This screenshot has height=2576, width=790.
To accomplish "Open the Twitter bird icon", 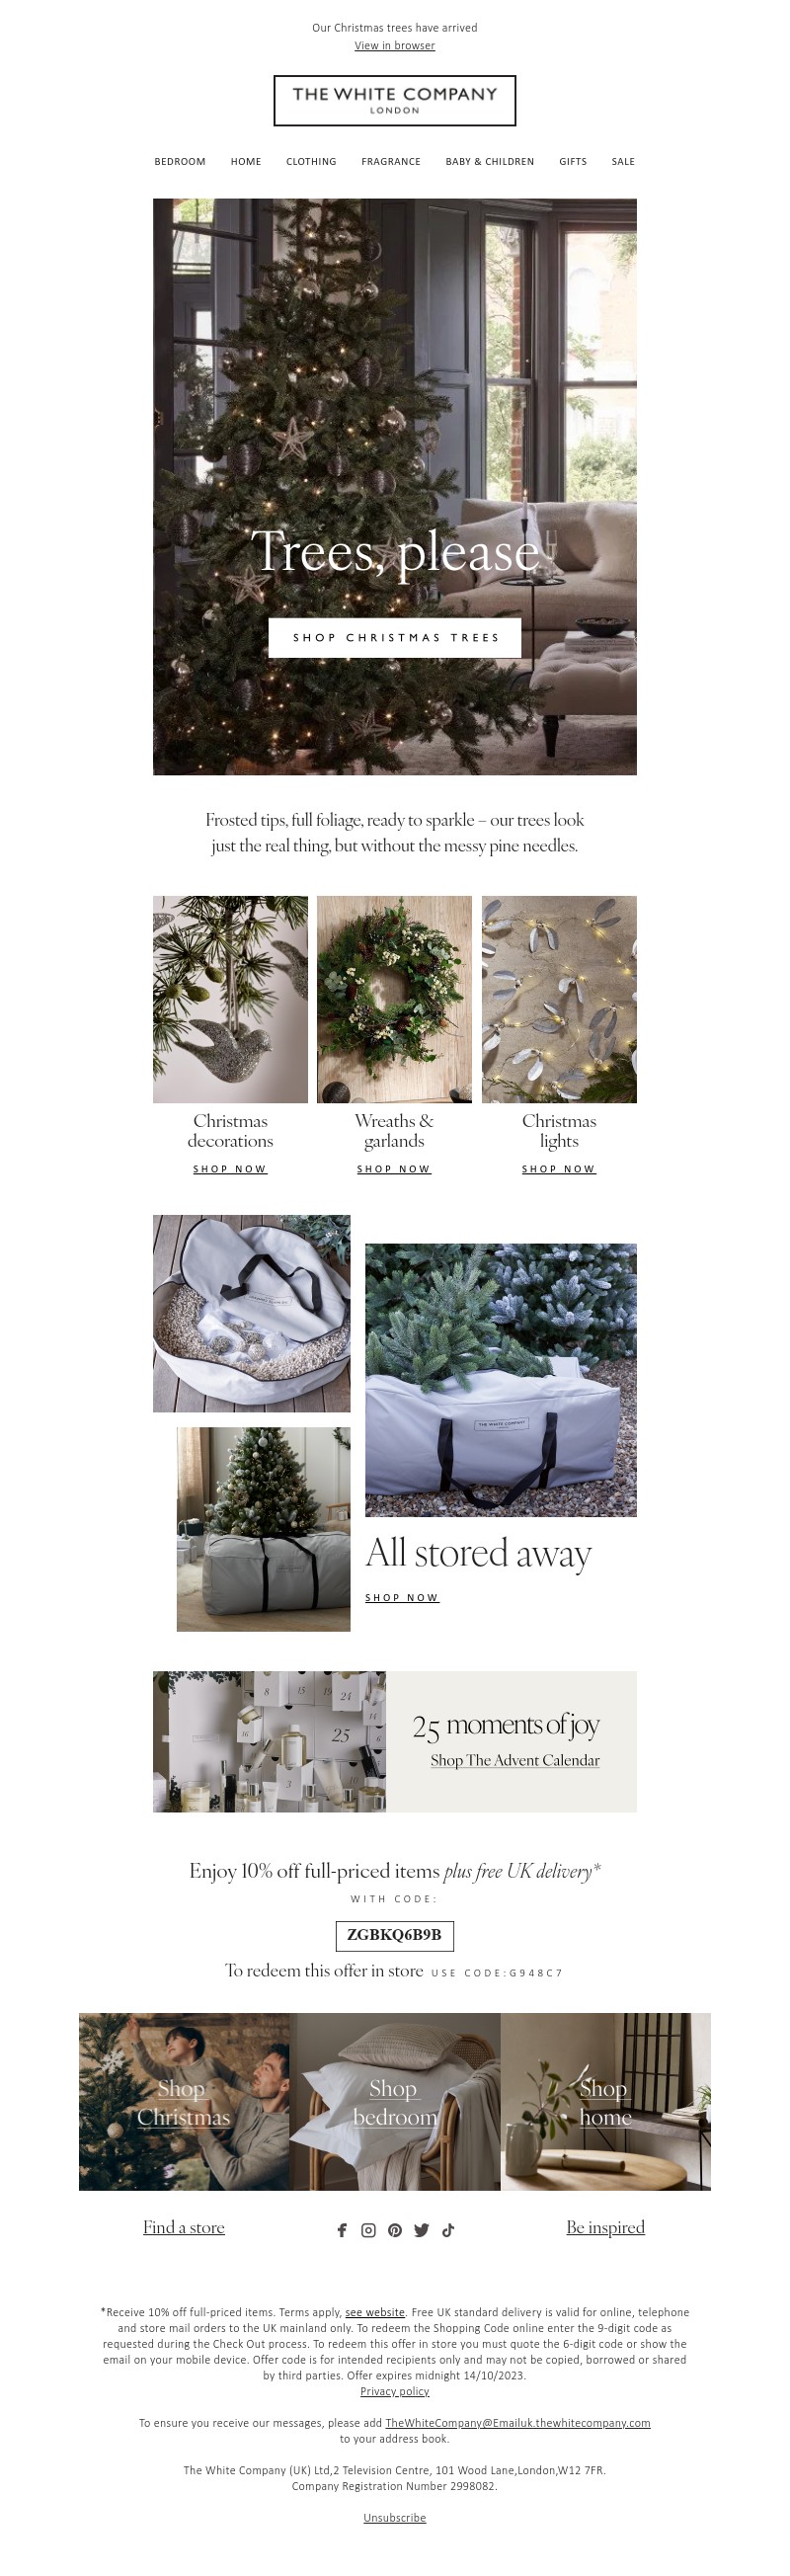I will tap(421, 2230).
